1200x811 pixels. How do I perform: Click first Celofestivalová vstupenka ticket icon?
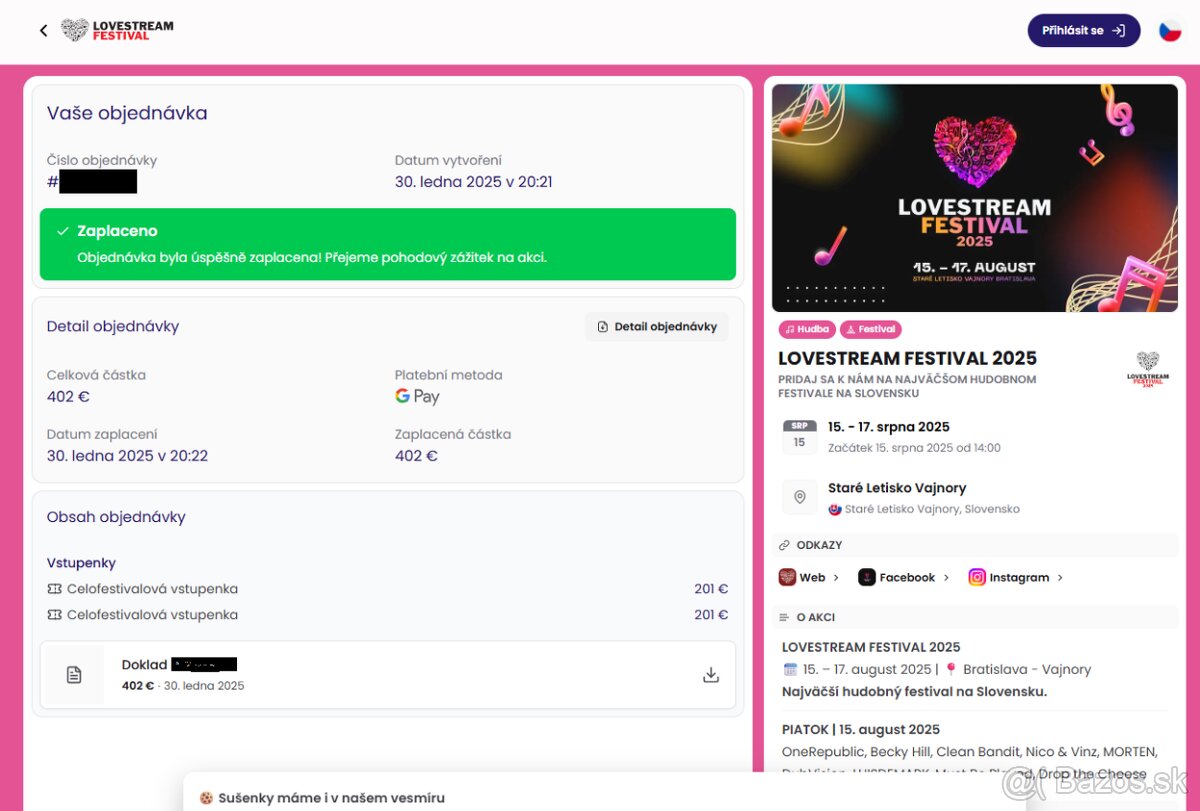click(54, 589)
